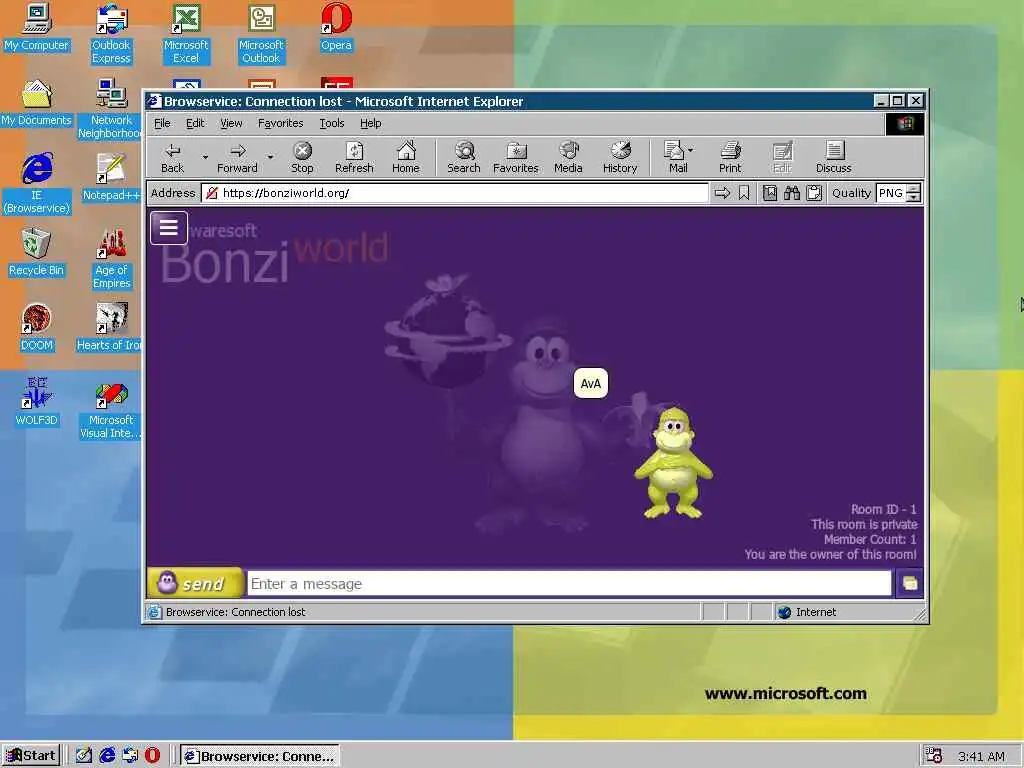Select the Outlook Express desktop icon
Viewport: 1024px width, 768px height.
coord(112,33)
